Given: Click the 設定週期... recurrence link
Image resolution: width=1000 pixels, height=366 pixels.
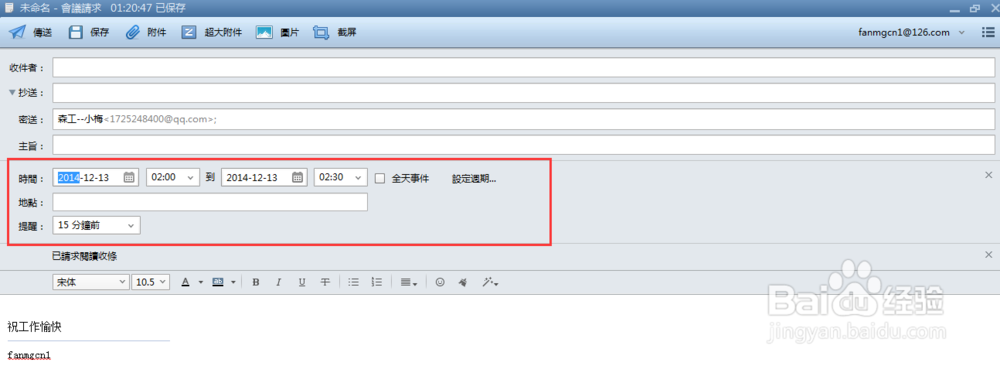Looking at the screenshot, I should tap(474, 179).
